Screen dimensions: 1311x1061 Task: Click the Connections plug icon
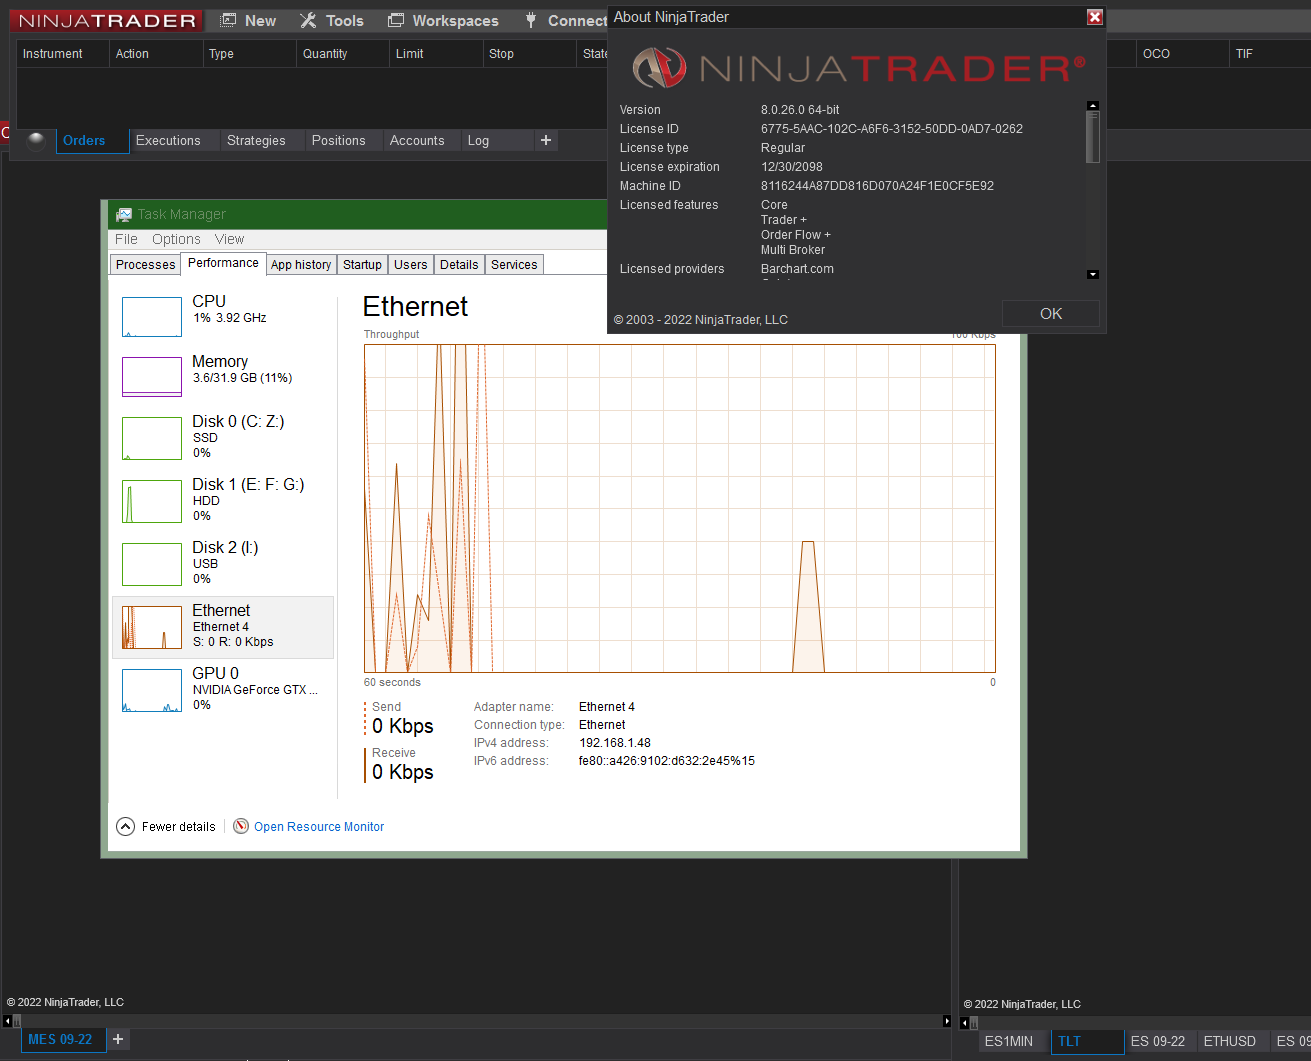coord(531,20)
